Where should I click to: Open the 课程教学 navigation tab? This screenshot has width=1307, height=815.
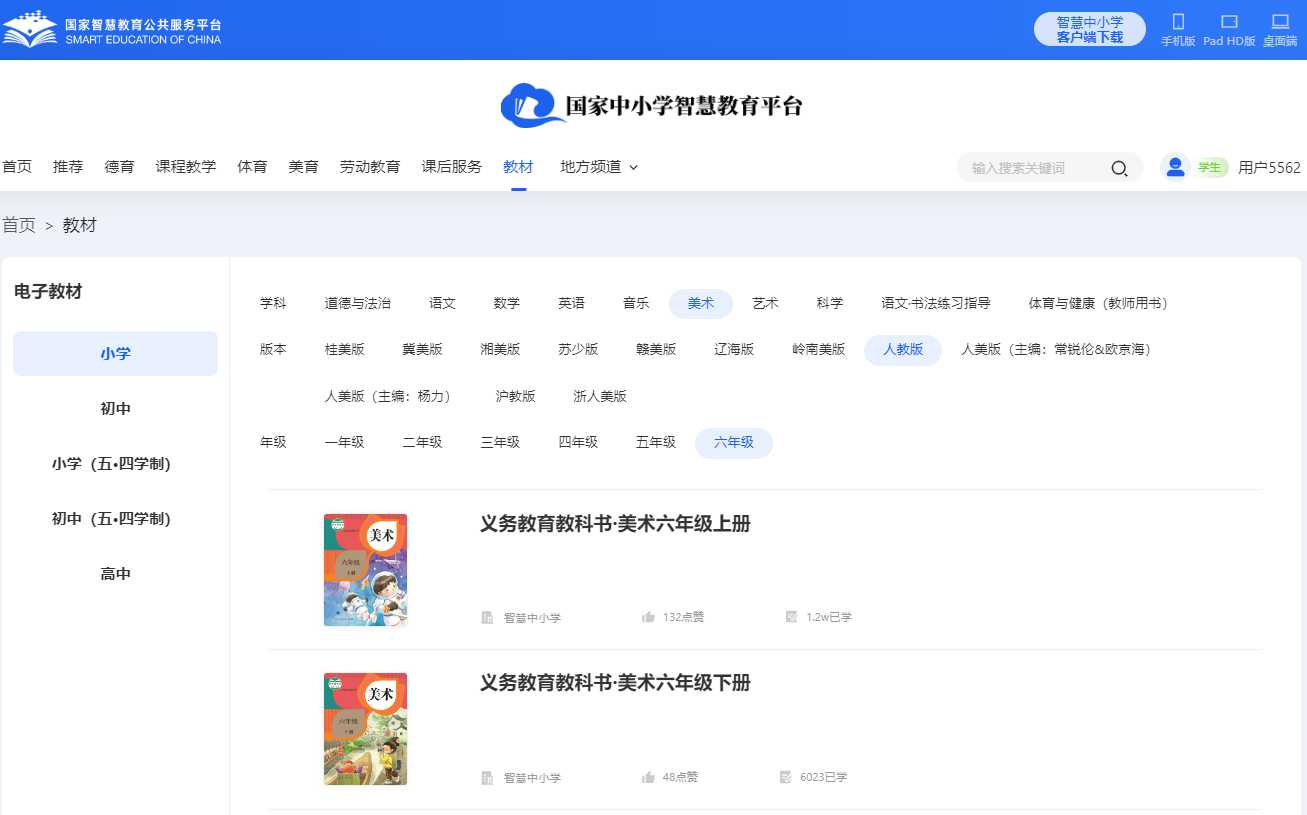pos(186,167)
